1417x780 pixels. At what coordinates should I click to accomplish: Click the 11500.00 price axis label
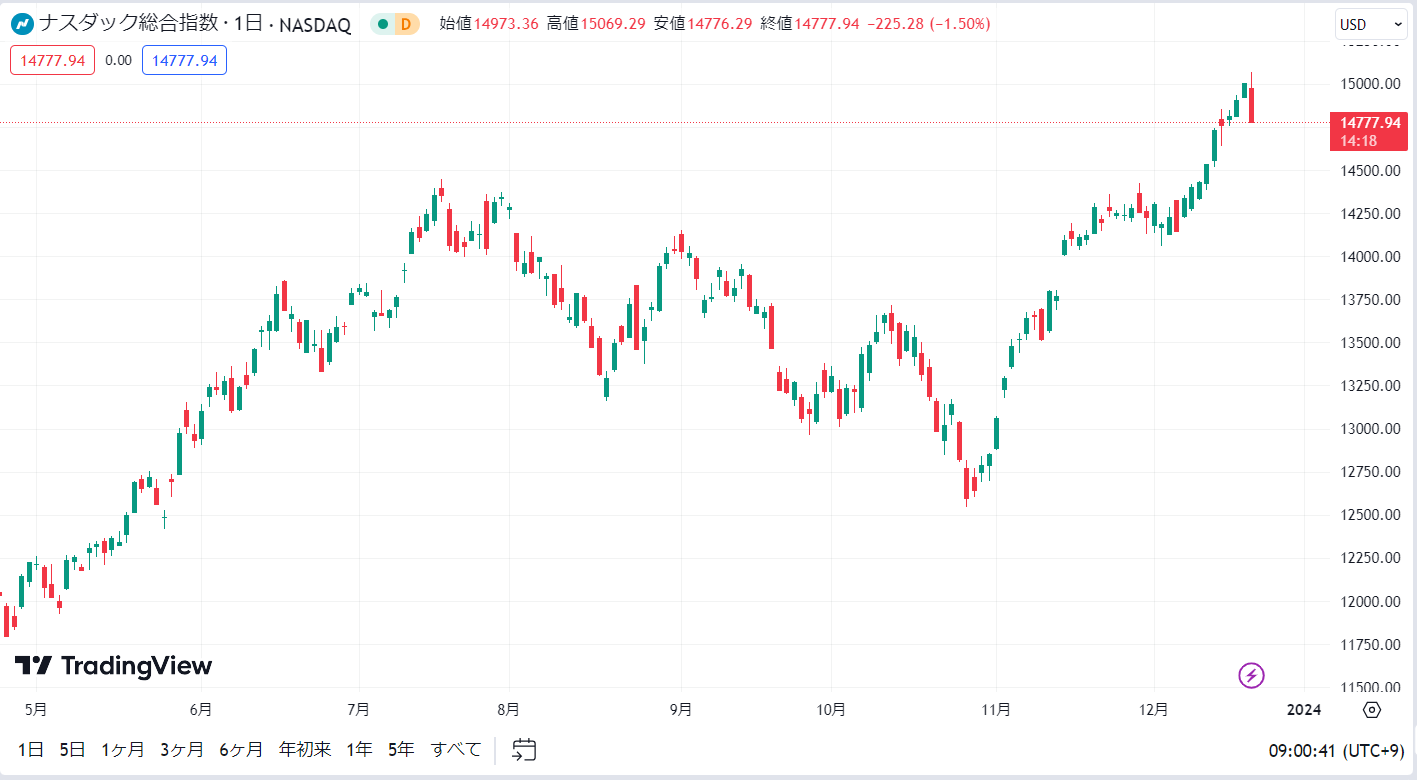click(x=1370, y=688)
